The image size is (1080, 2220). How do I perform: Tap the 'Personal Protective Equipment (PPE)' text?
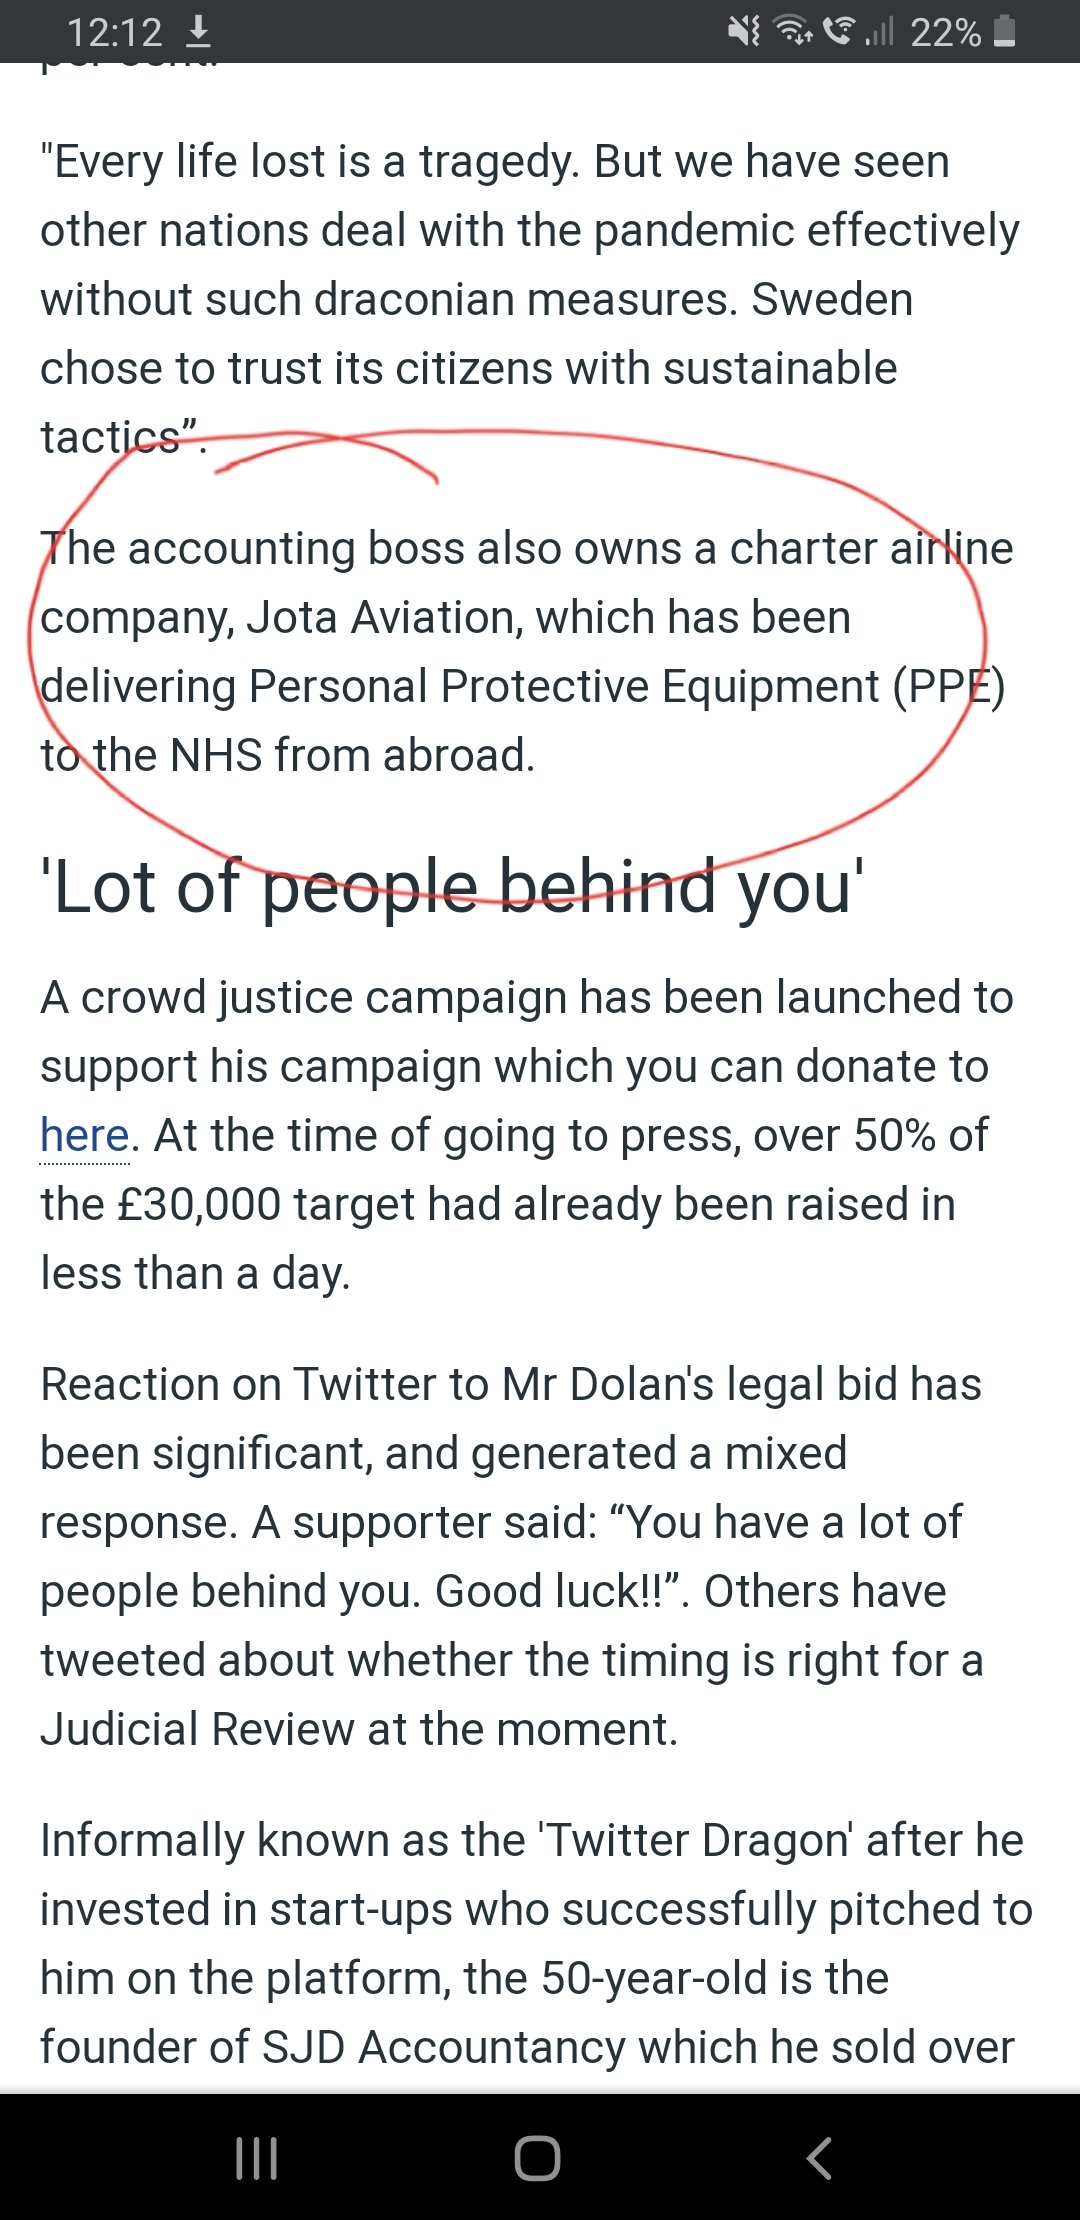pyautogui.click(x=626, y=687)
